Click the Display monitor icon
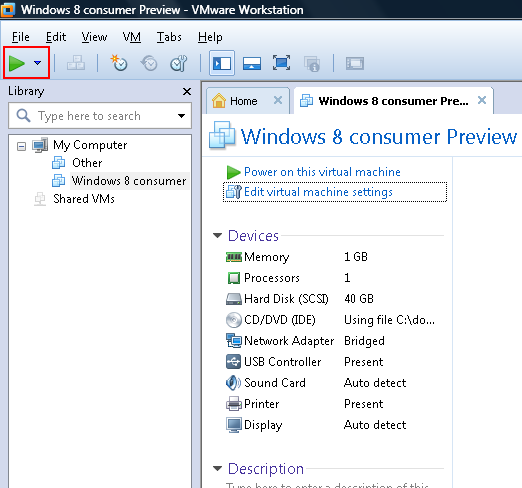Screen dimensions: 522x488 click(234, 425)
